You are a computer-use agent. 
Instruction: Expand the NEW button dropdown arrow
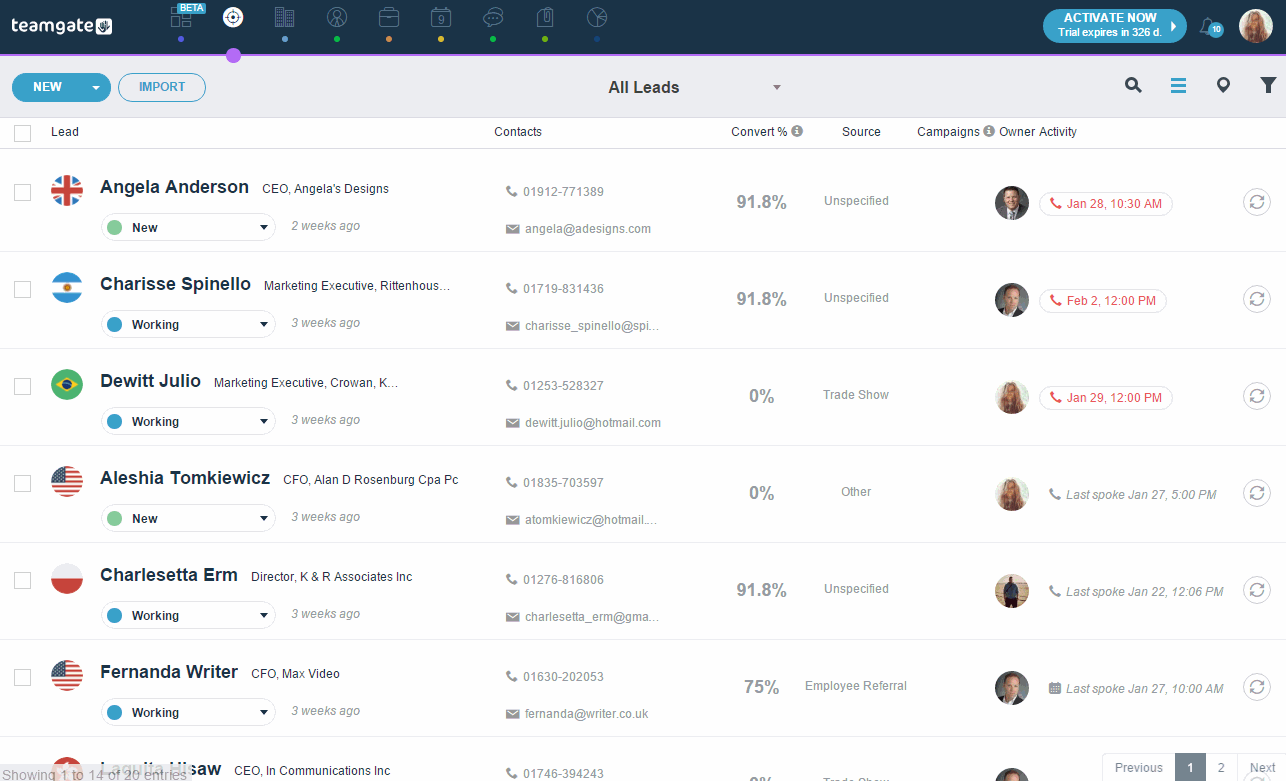[96, 88]
